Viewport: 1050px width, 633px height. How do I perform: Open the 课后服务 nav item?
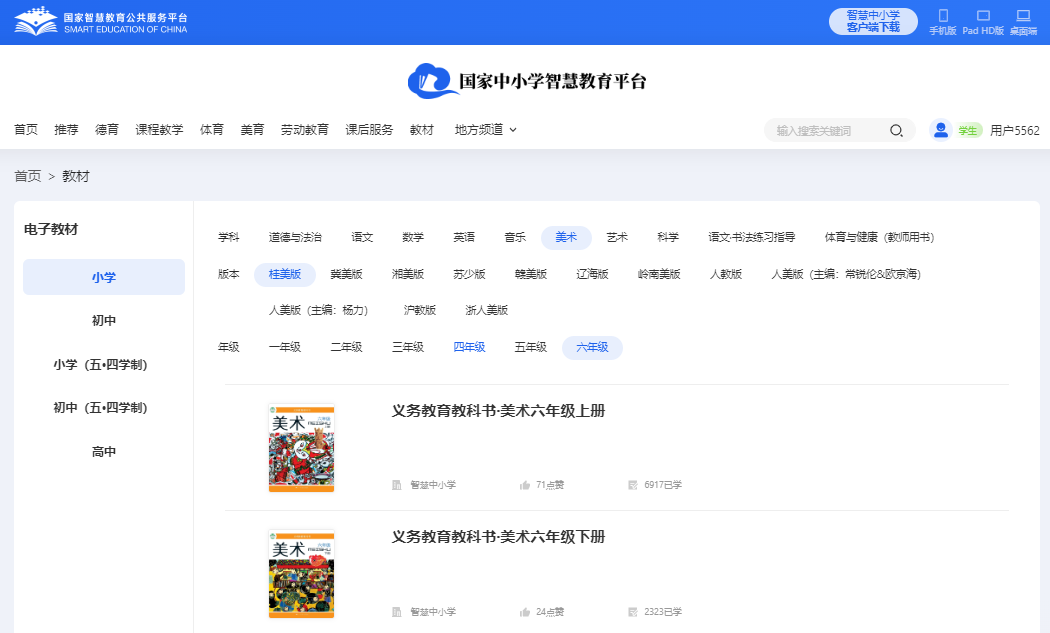point(369,130)
